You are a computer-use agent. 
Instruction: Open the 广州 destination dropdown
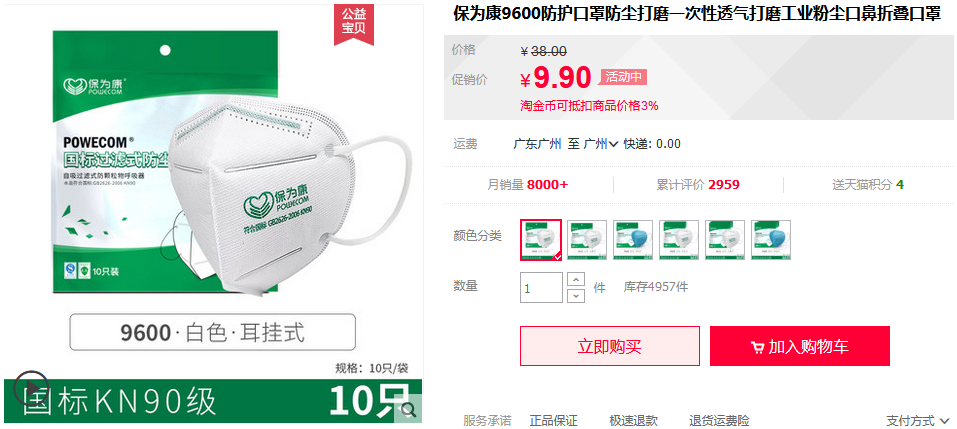tap(601, 144)
